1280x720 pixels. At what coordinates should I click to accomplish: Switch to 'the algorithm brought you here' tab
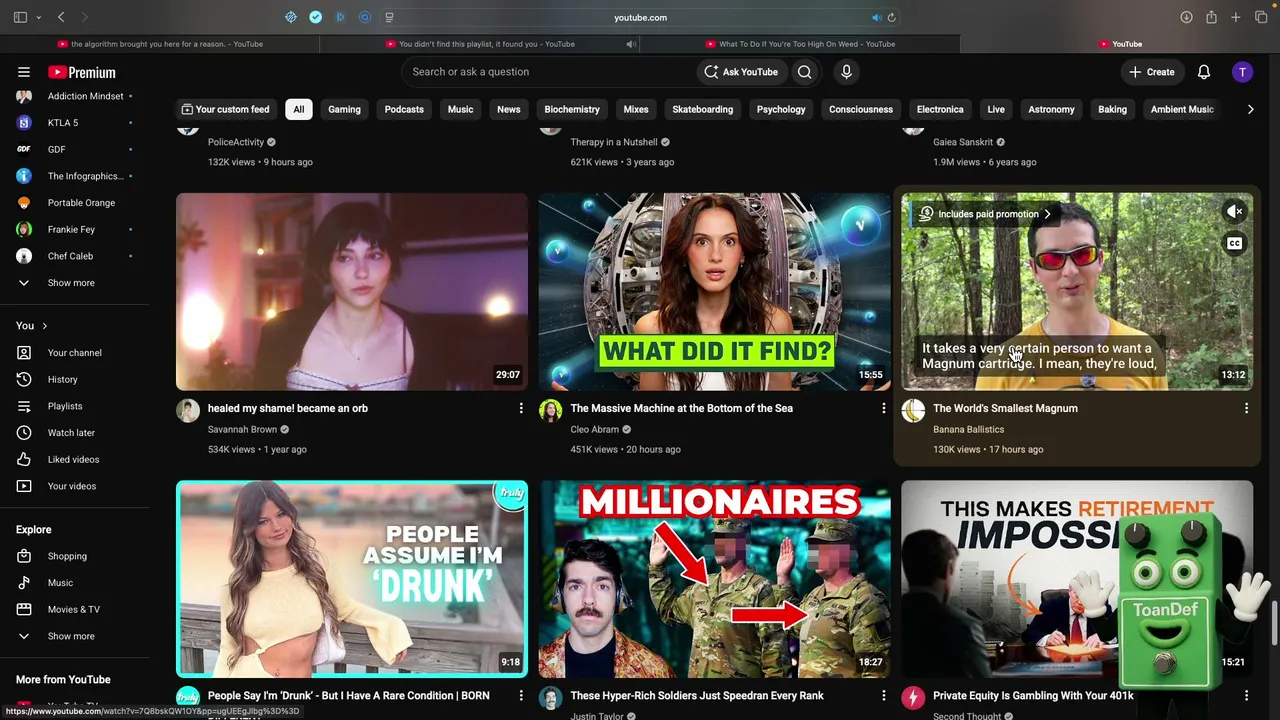(160, 44)
